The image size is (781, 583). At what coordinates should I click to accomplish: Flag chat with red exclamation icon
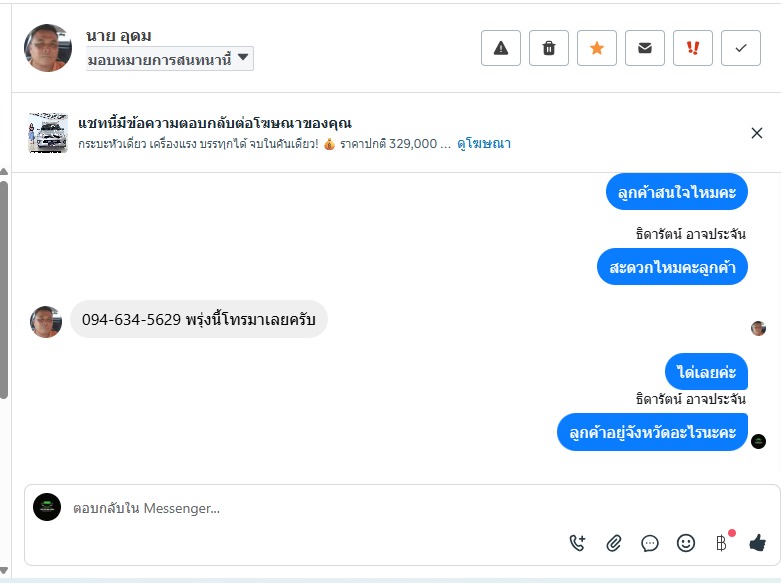click(x=693, y=48)
